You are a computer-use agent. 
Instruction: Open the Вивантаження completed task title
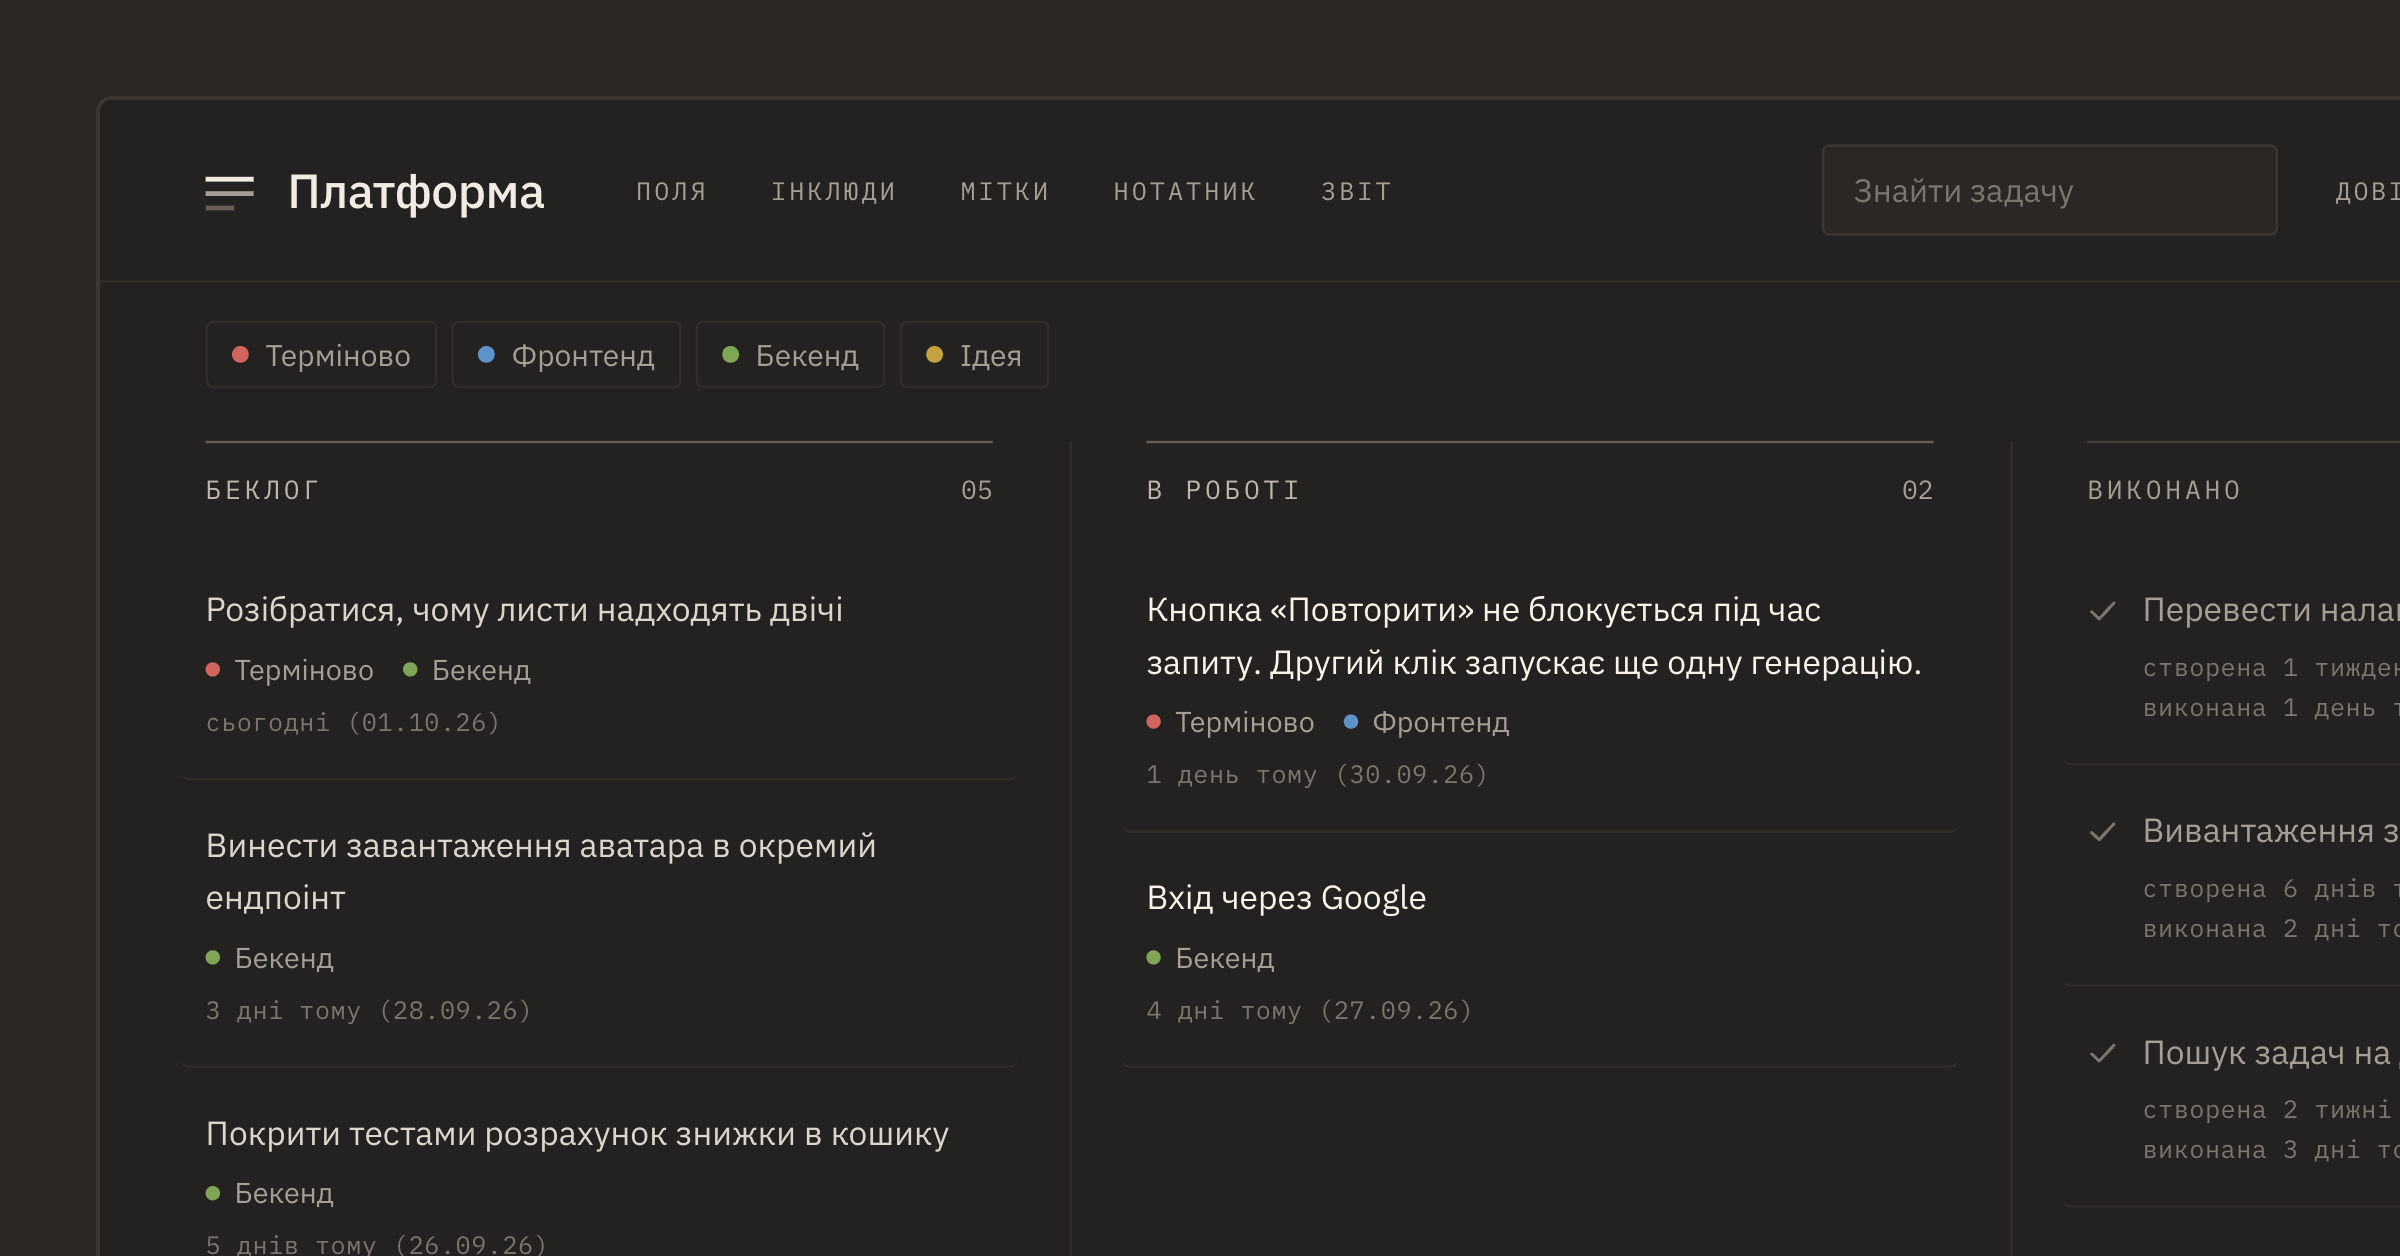(2271, 831)
